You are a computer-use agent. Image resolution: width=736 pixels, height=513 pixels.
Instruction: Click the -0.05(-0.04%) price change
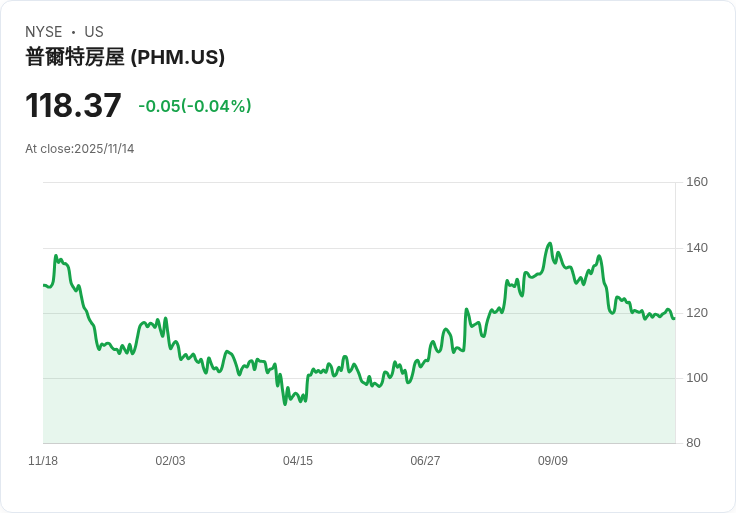coord(195,106)
